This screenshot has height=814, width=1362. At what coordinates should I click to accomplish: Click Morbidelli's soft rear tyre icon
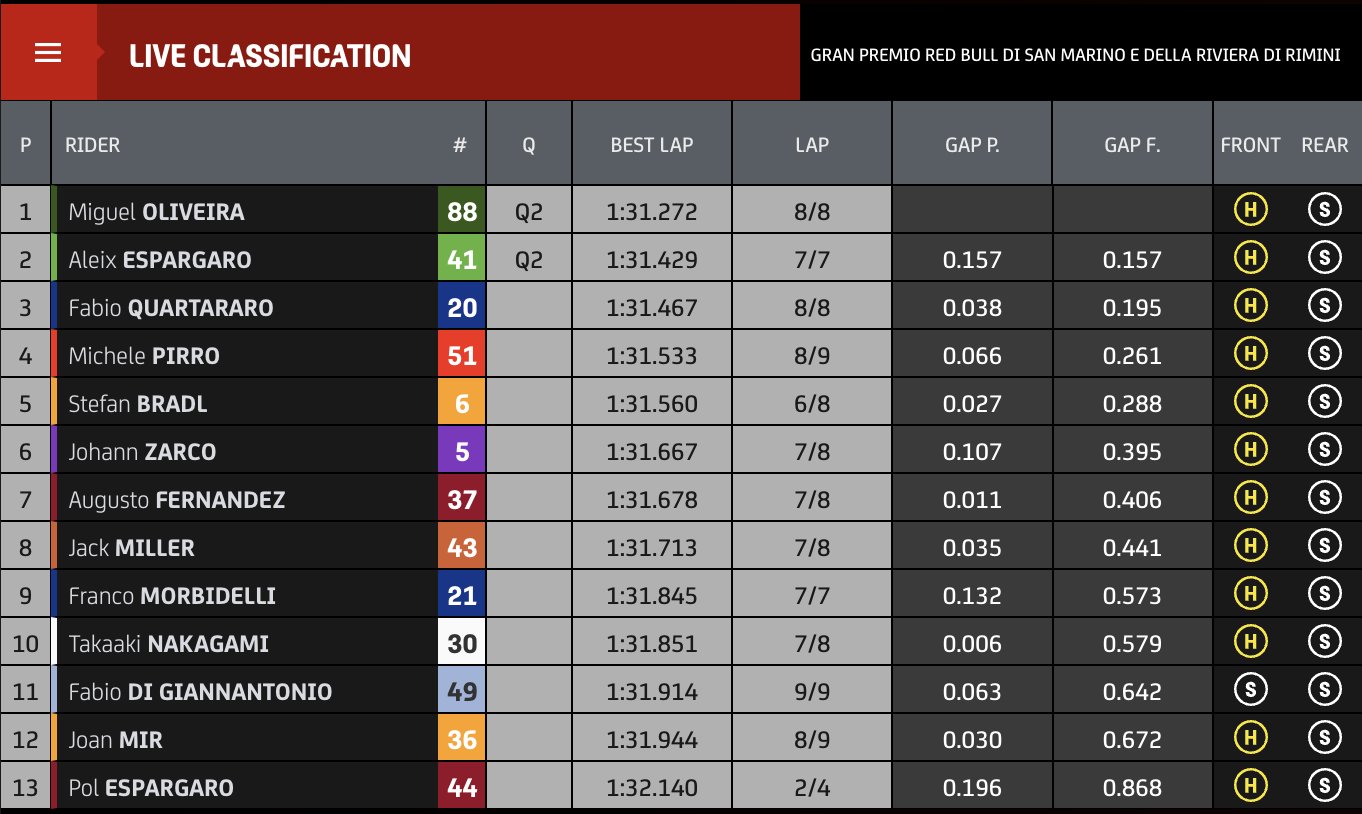[1324, 594]
